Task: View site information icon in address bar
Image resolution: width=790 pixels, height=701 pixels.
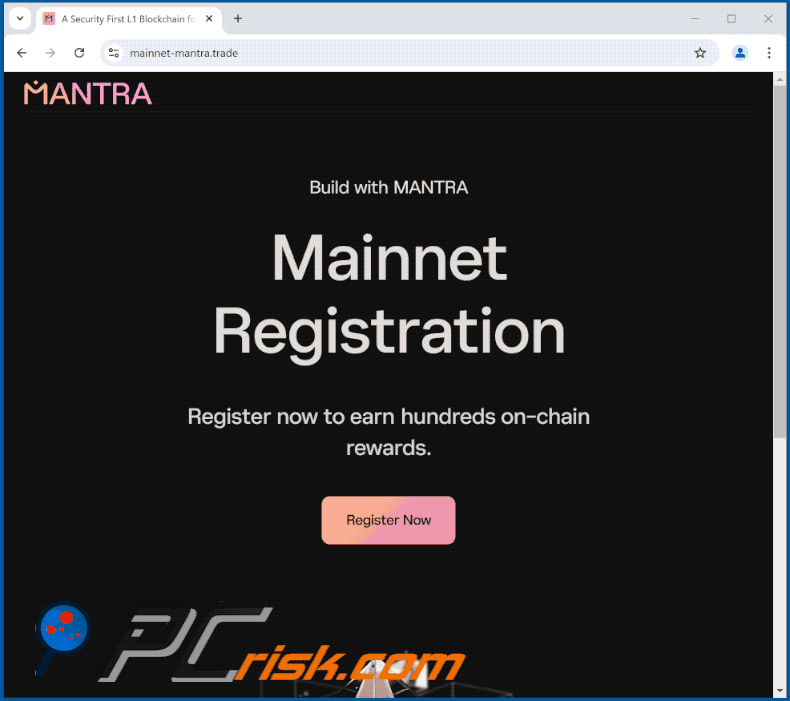Action: coord(114,53)
